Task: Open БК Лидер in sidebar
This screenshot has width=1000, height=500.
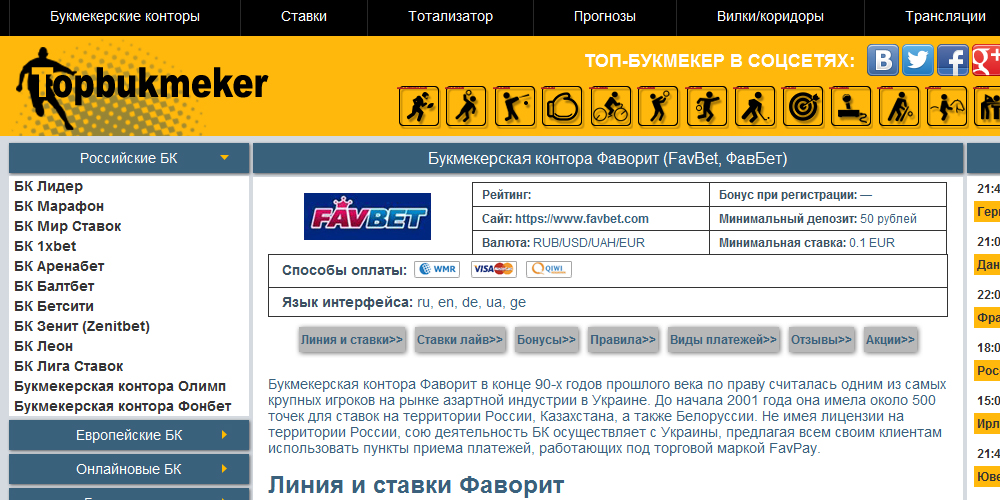Action: click(48, 186)
